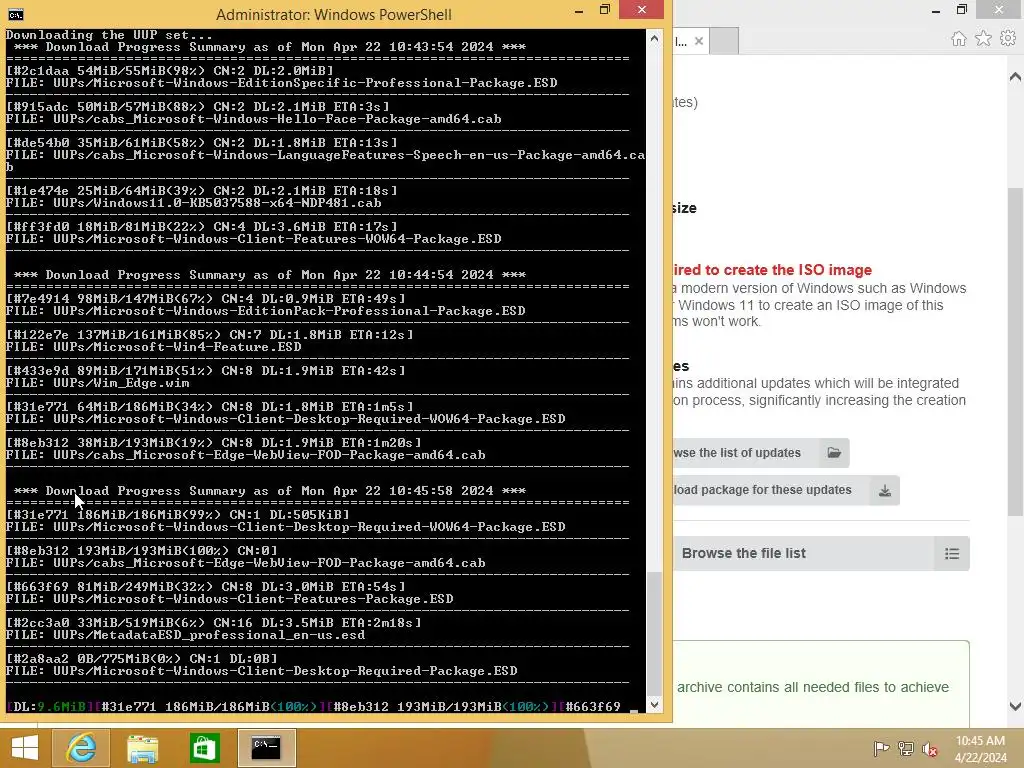Click the Downloading the UUP set line
The height and width of the screenshot is (768, 1024).
pyautogui.click(x=109, y=35)
